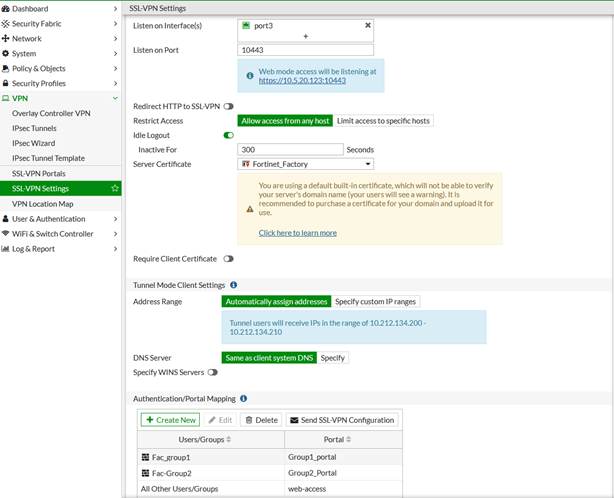614x498 pixels.
Task: Click the Create New button
Action: tap(170, 420)
